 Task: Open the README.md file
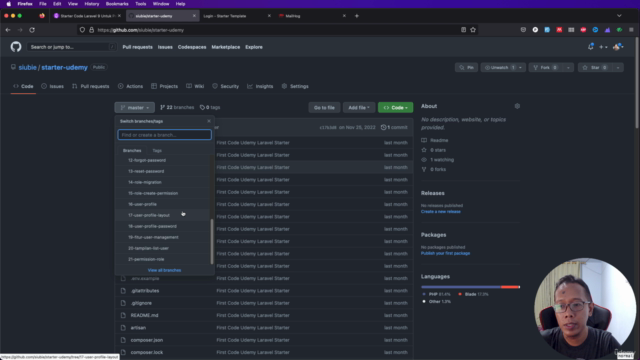pos(144,315)
